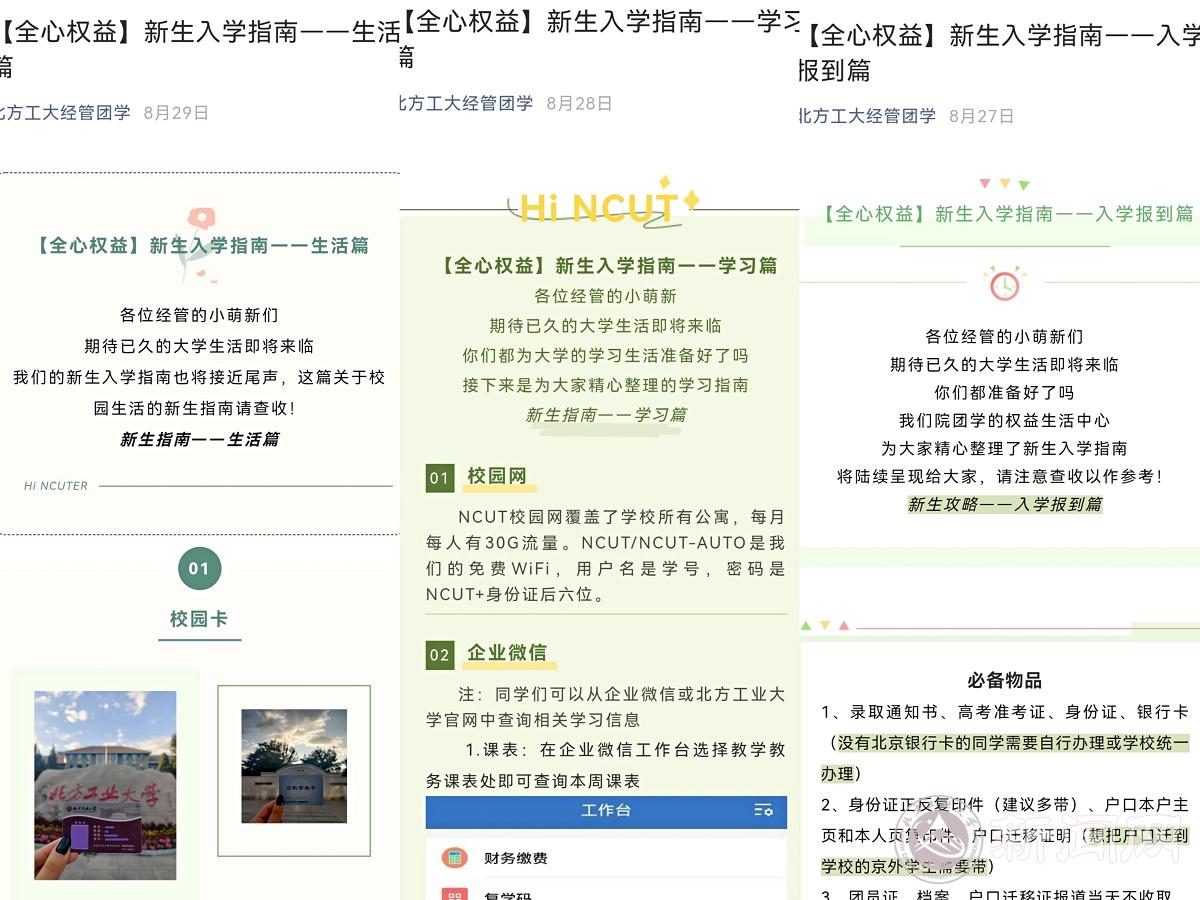Viewport: 1200px width, 900px height.
Task: Open 北方工大经管团学 account dated 8月27日
Action: pos(868,116)
